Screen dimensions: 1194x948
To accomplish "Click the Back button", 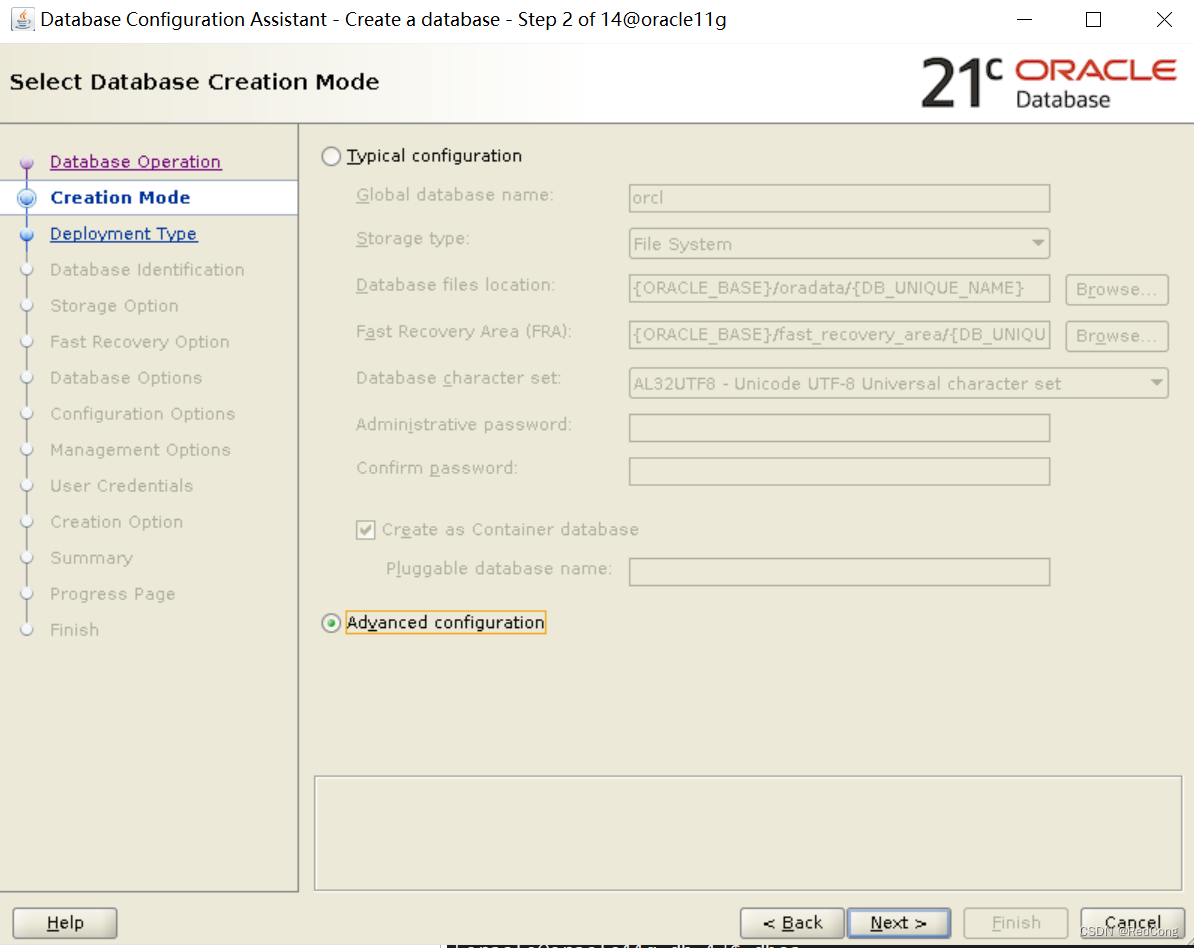I will tap(792, 923).
